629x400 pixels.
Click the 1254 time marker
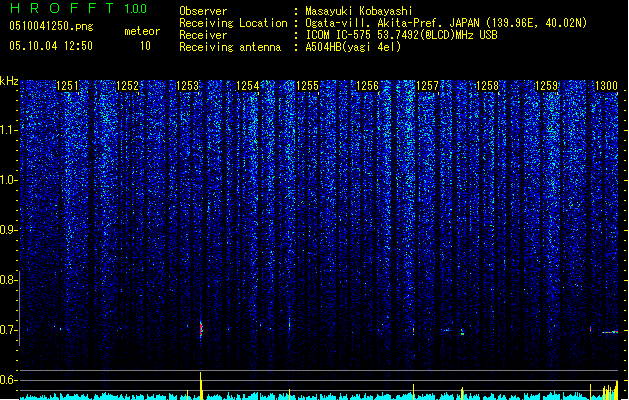pyautogui.click(x=248, y=86)
